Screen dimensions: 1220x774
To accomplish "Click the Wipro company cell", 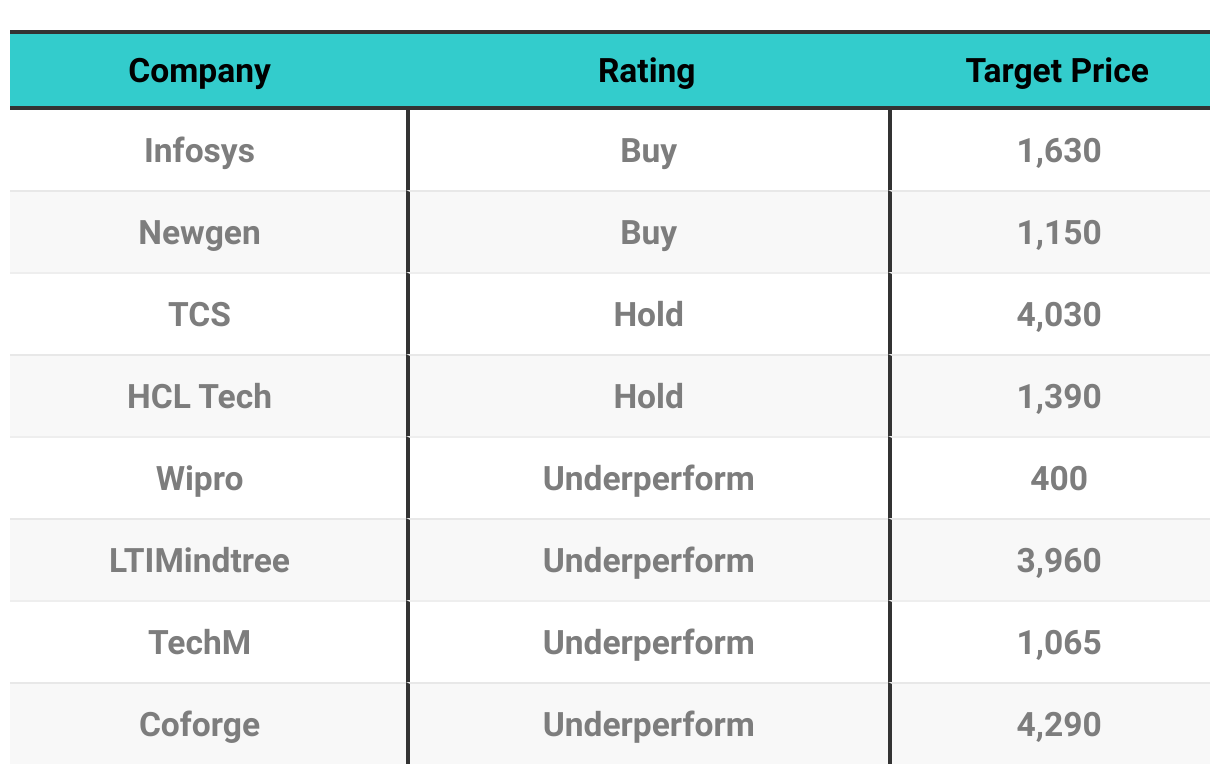I will tap(200, 479).
